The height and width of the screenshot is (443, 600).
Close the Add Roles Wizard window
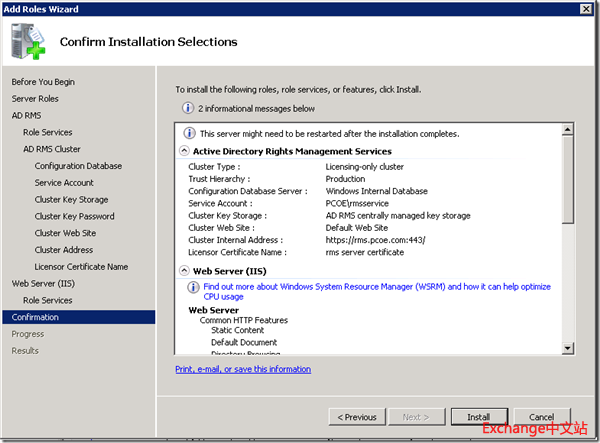pos(587,8)
